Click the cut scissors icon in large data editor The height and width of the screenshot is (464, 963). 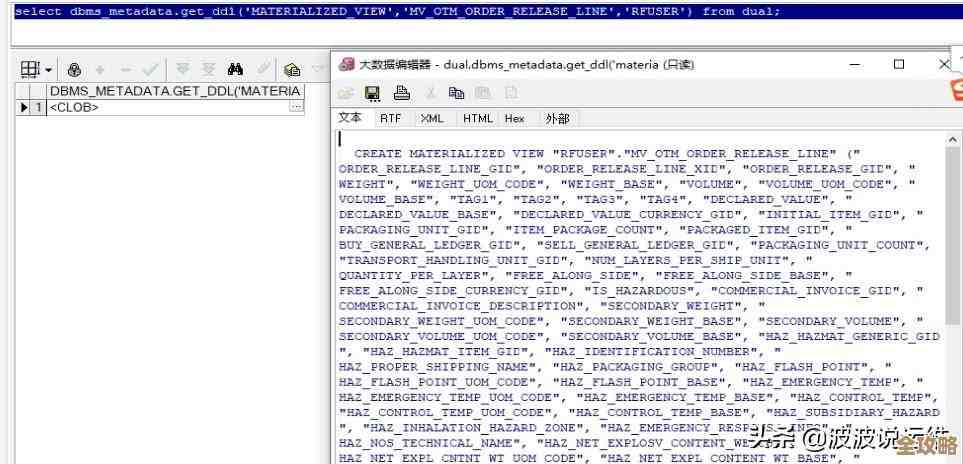(x=431, y=93)
